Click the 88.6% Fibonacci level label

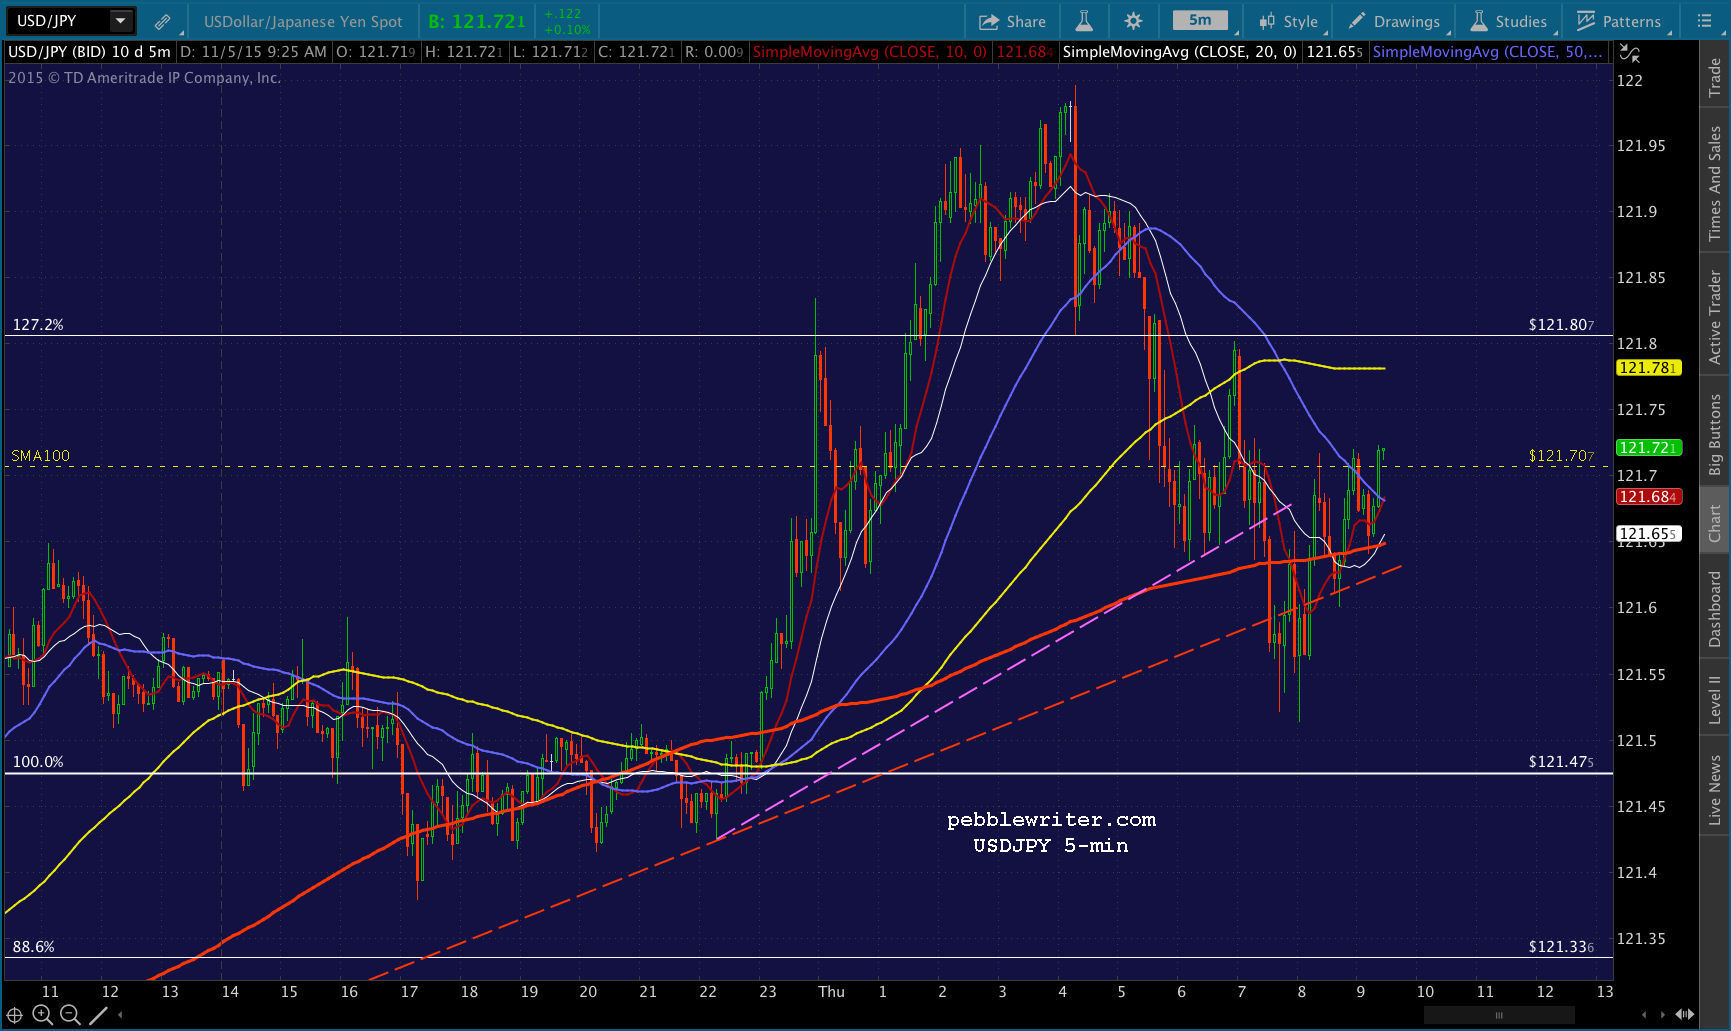pos(34,947)
